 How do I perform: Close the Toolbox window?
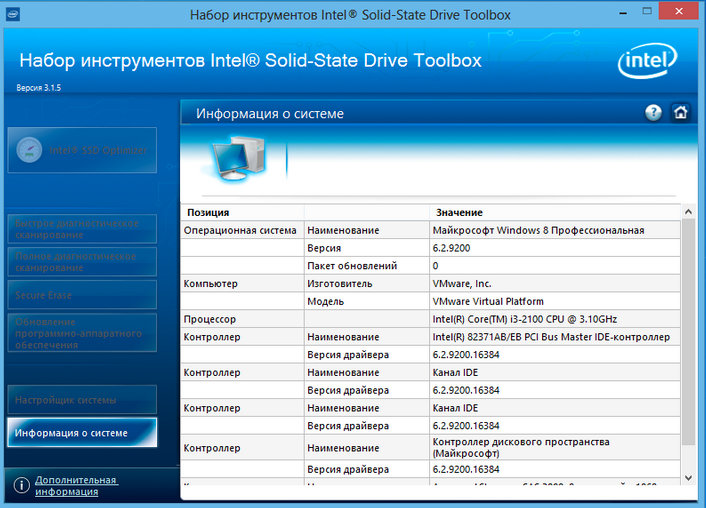click(x=679, y=11)
